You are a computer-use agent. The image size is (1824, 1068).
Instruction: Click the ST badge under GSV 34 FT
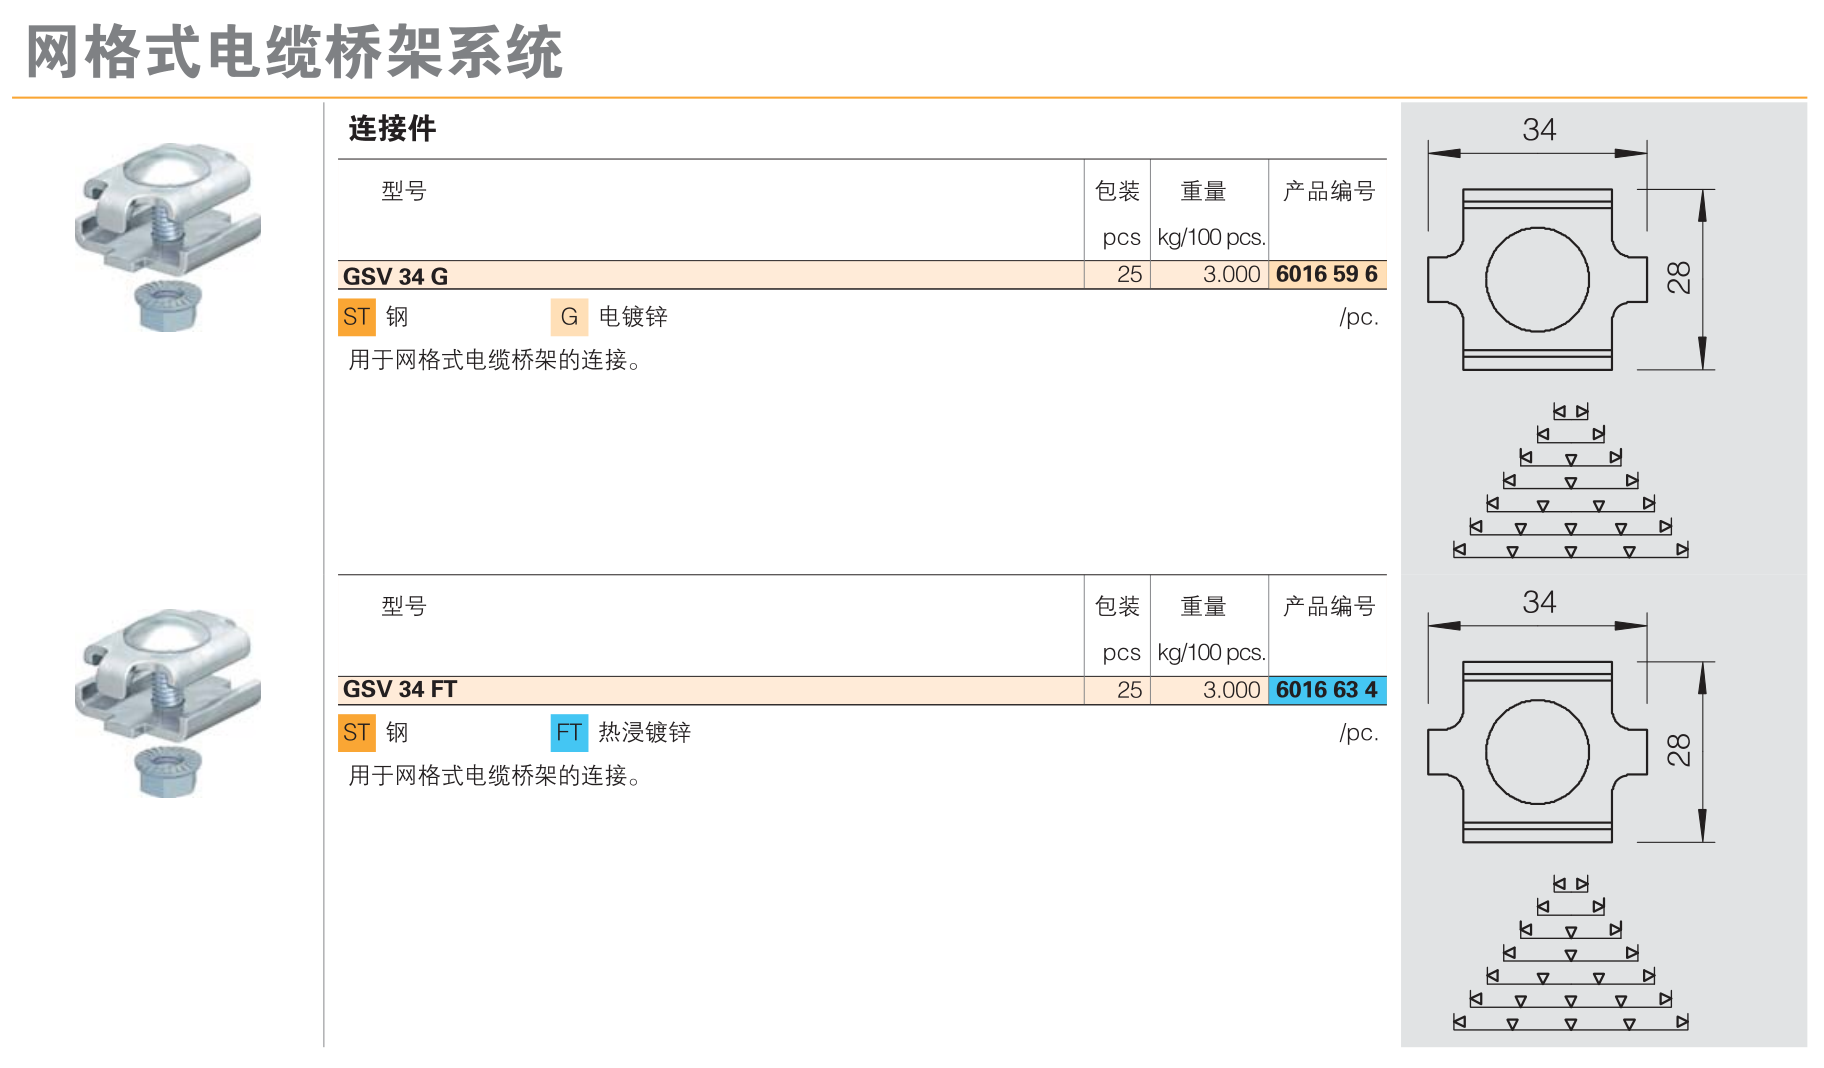356,732
